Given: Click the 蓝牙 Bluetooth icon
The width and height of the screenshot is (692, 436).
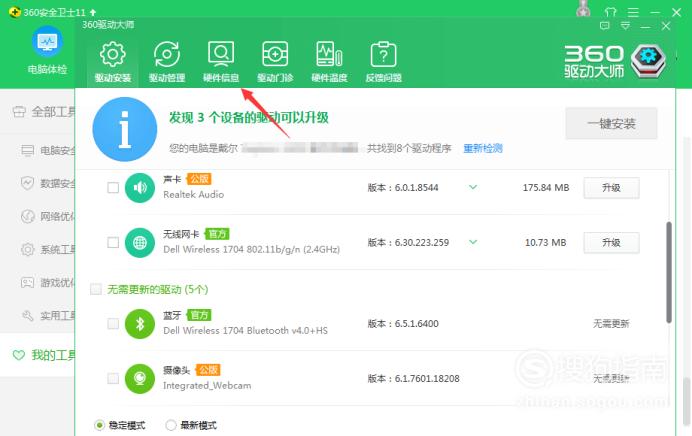Looking at the screenshot, I should click(x=140, y=323).
